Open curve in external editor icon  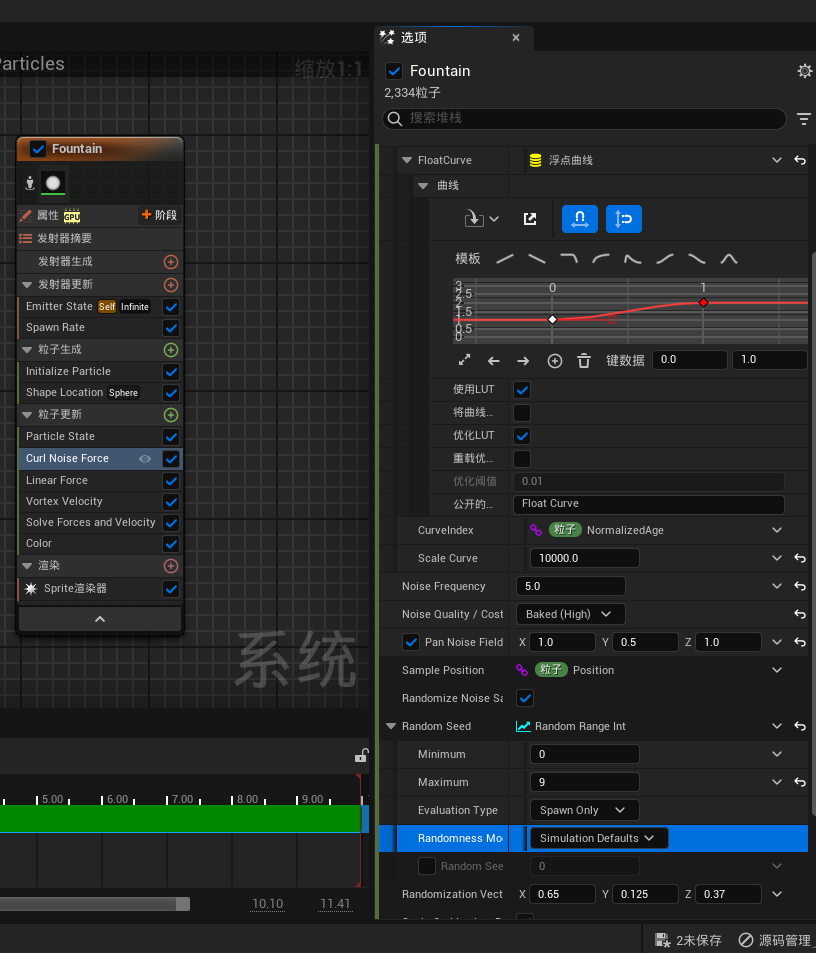point(530,219)
